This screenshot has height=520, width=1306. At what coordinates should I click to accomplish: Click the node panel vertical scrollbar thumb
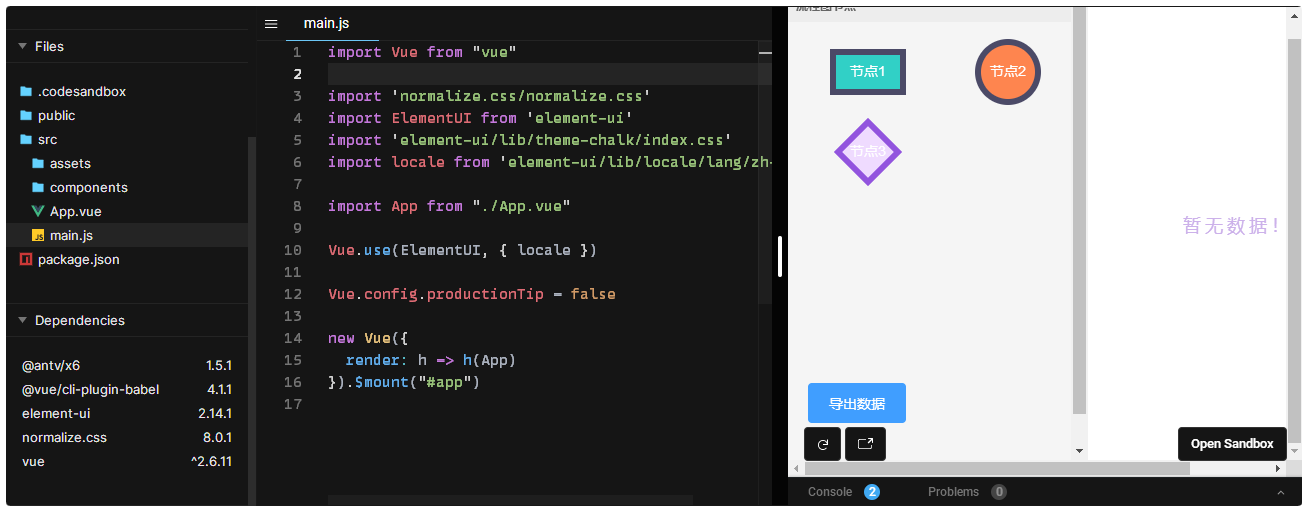coord(1079,210)
